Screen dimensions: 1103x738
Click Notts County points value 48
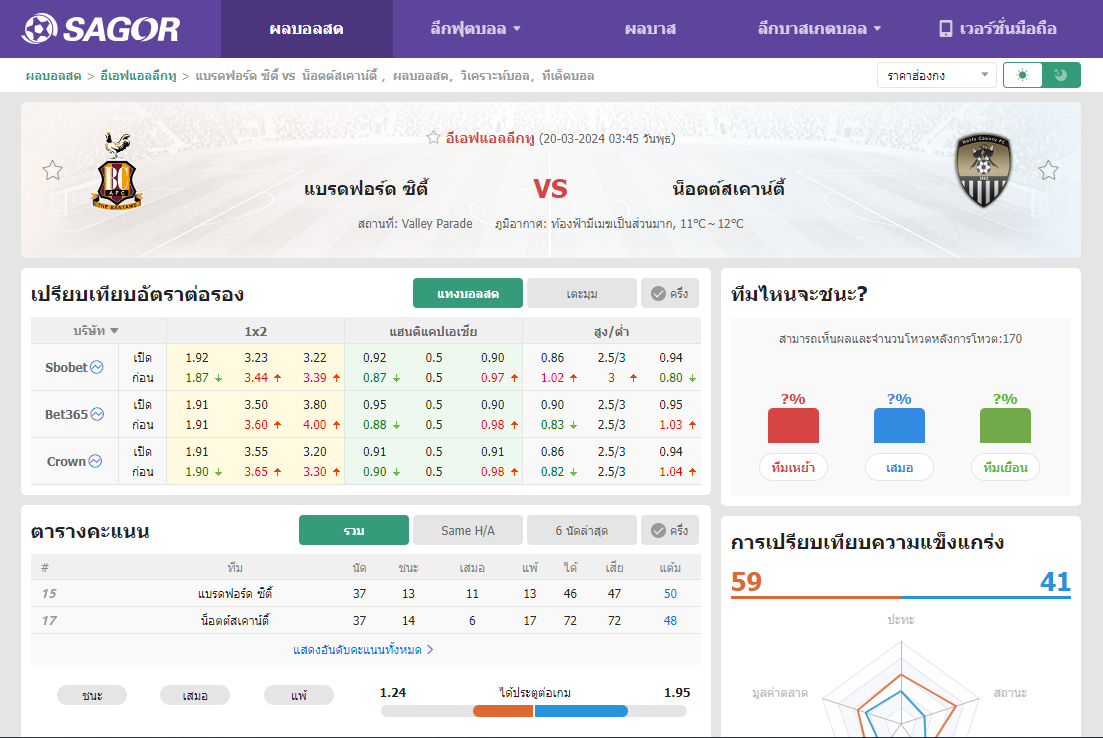point(670,621)
